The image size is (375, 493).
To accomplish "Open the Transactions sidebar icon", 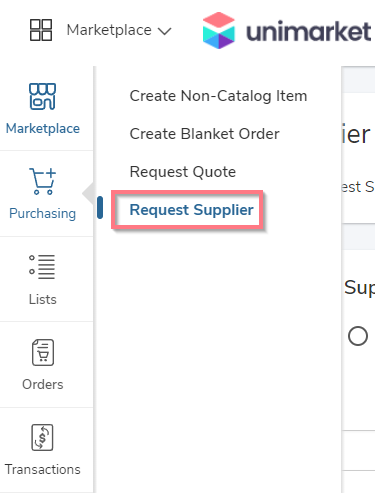I will 42,437.
